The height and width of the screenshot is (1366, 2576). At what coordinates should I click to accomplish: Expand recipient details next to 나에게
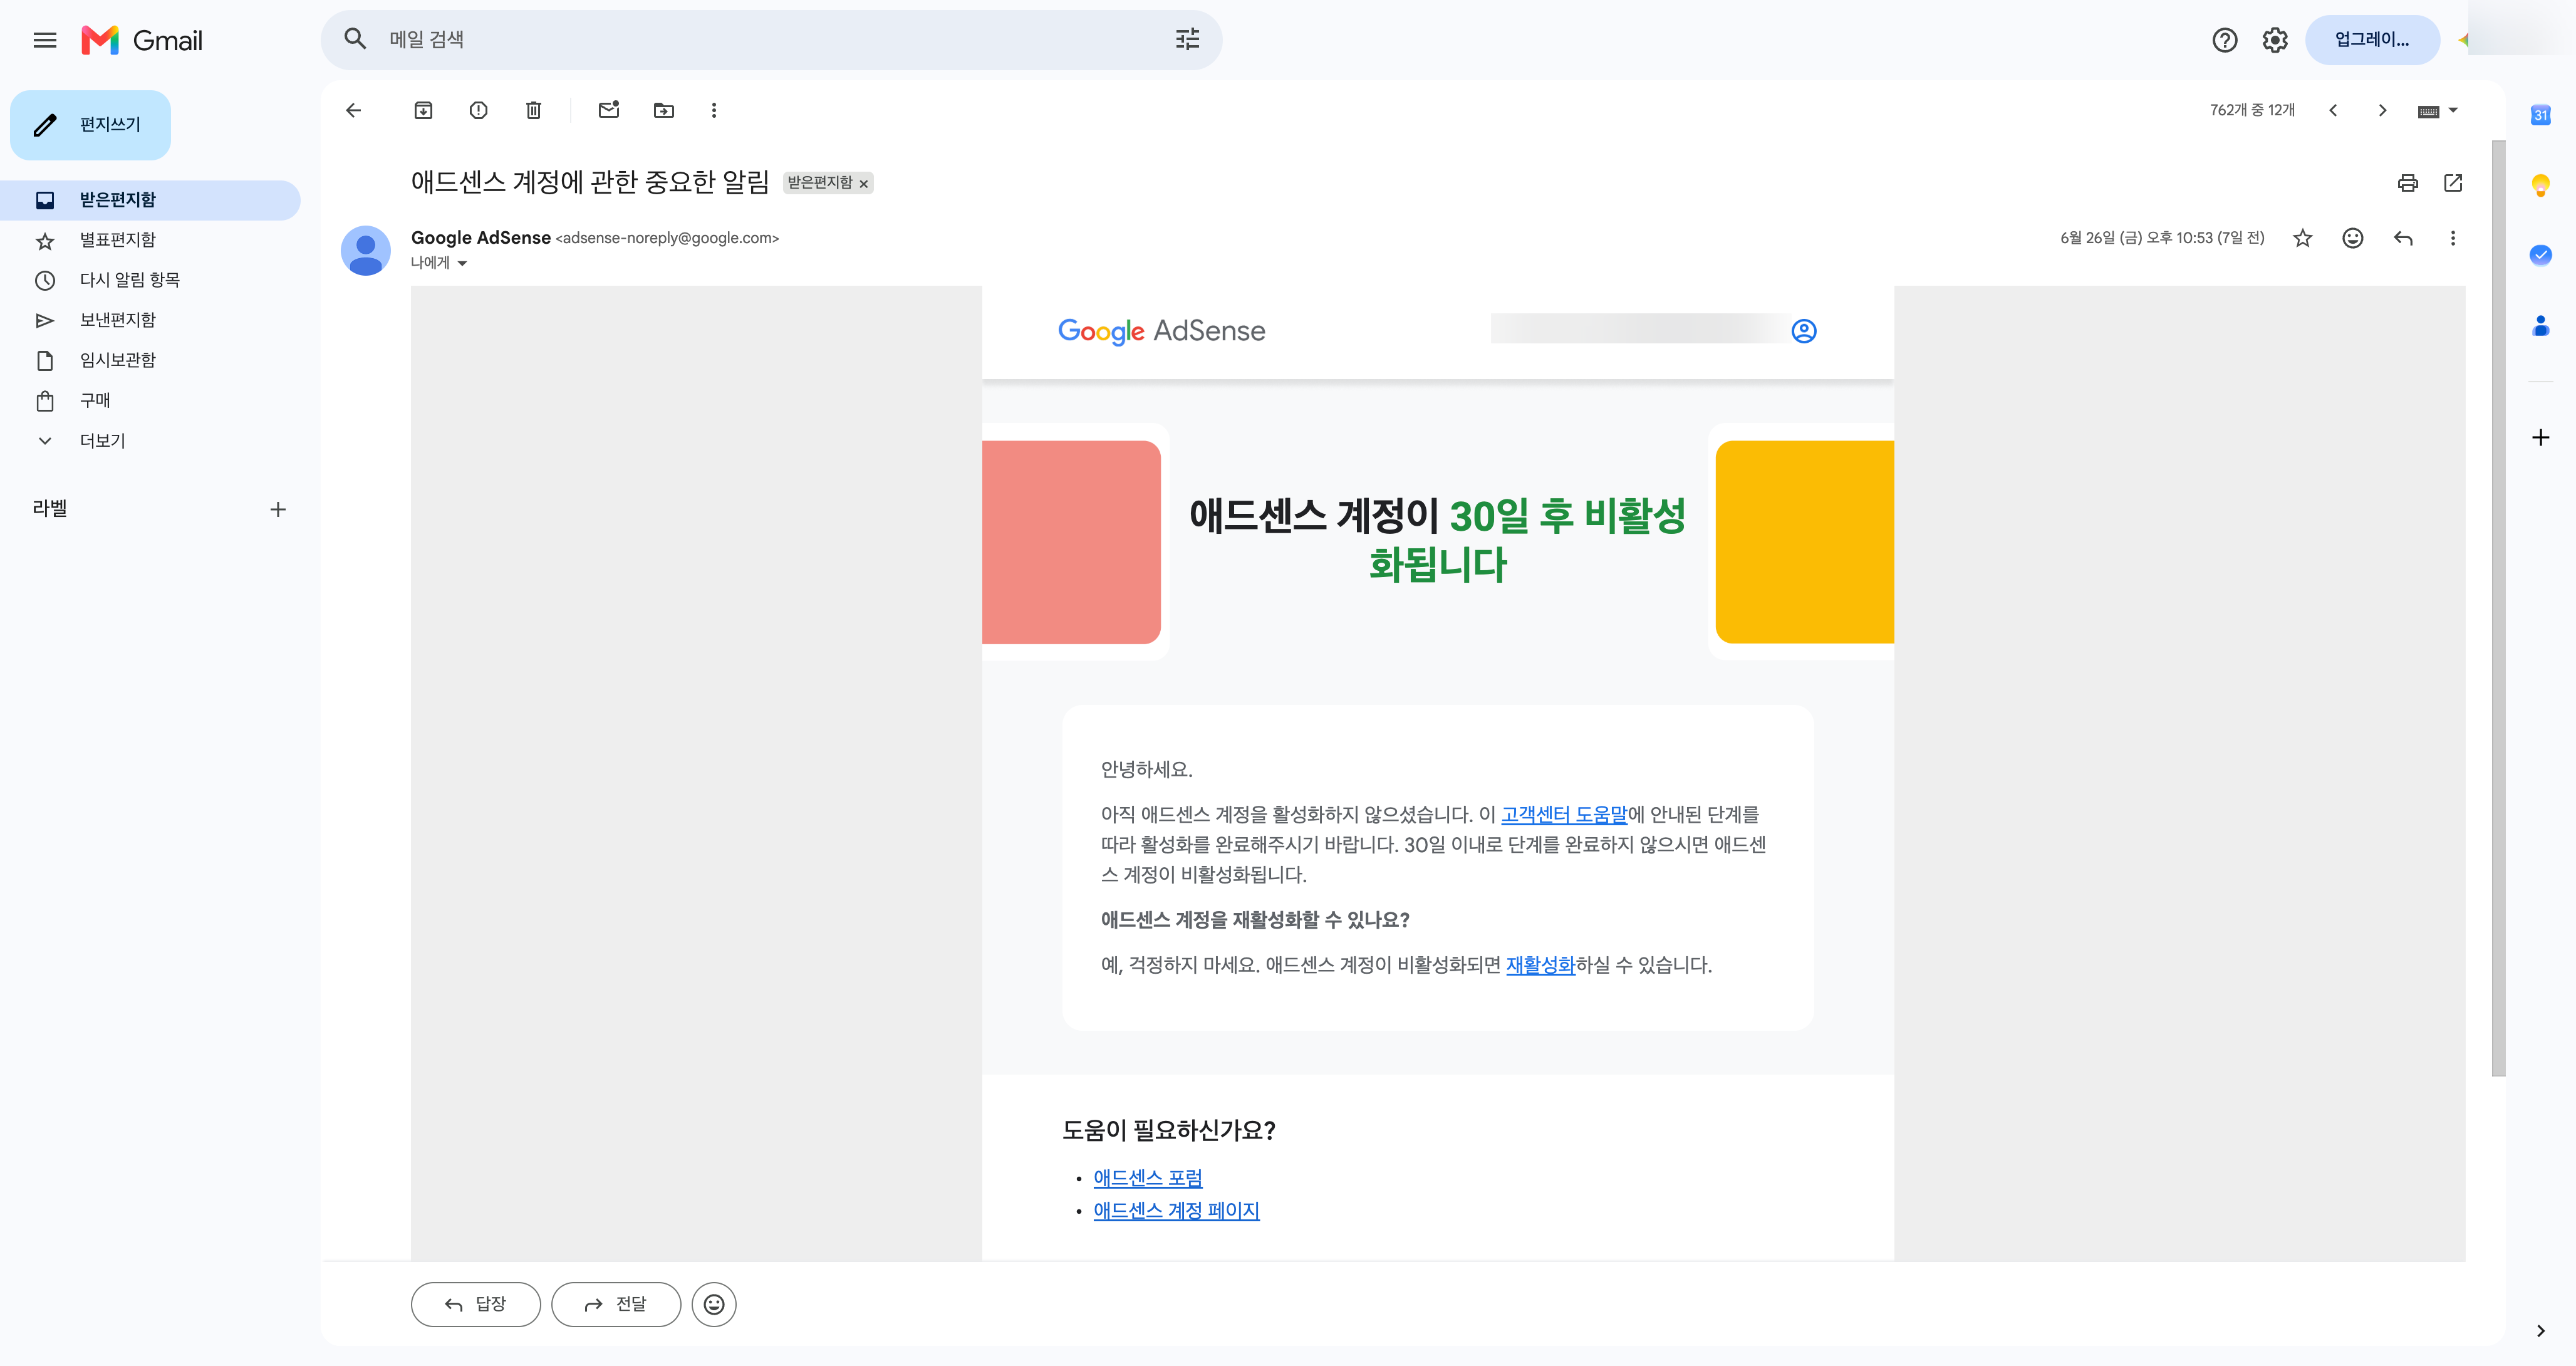pyautogui.click(x=462, y=263)
